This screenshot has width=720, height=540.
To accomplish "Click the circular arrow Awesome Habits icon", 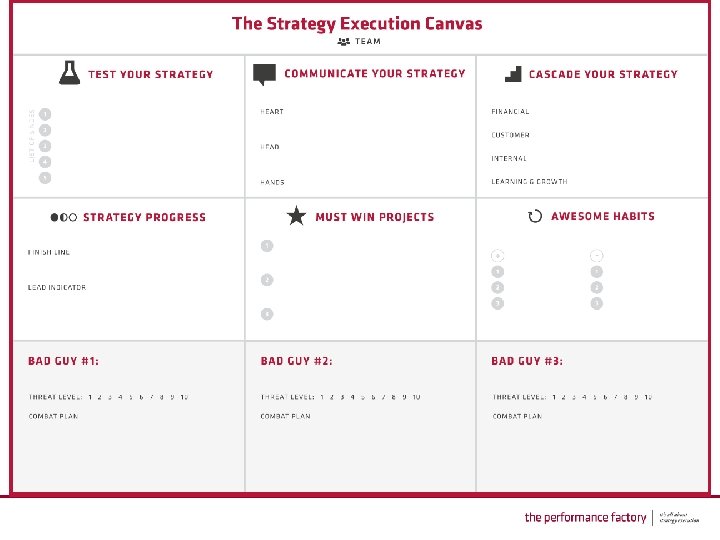I will tap(535, 216).
